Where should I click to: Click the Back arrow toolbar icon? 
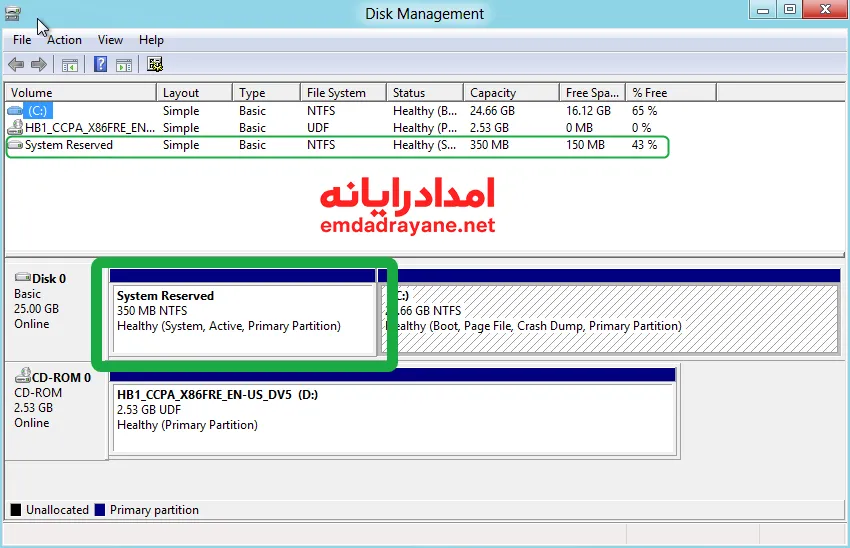[x=16, y=65]
